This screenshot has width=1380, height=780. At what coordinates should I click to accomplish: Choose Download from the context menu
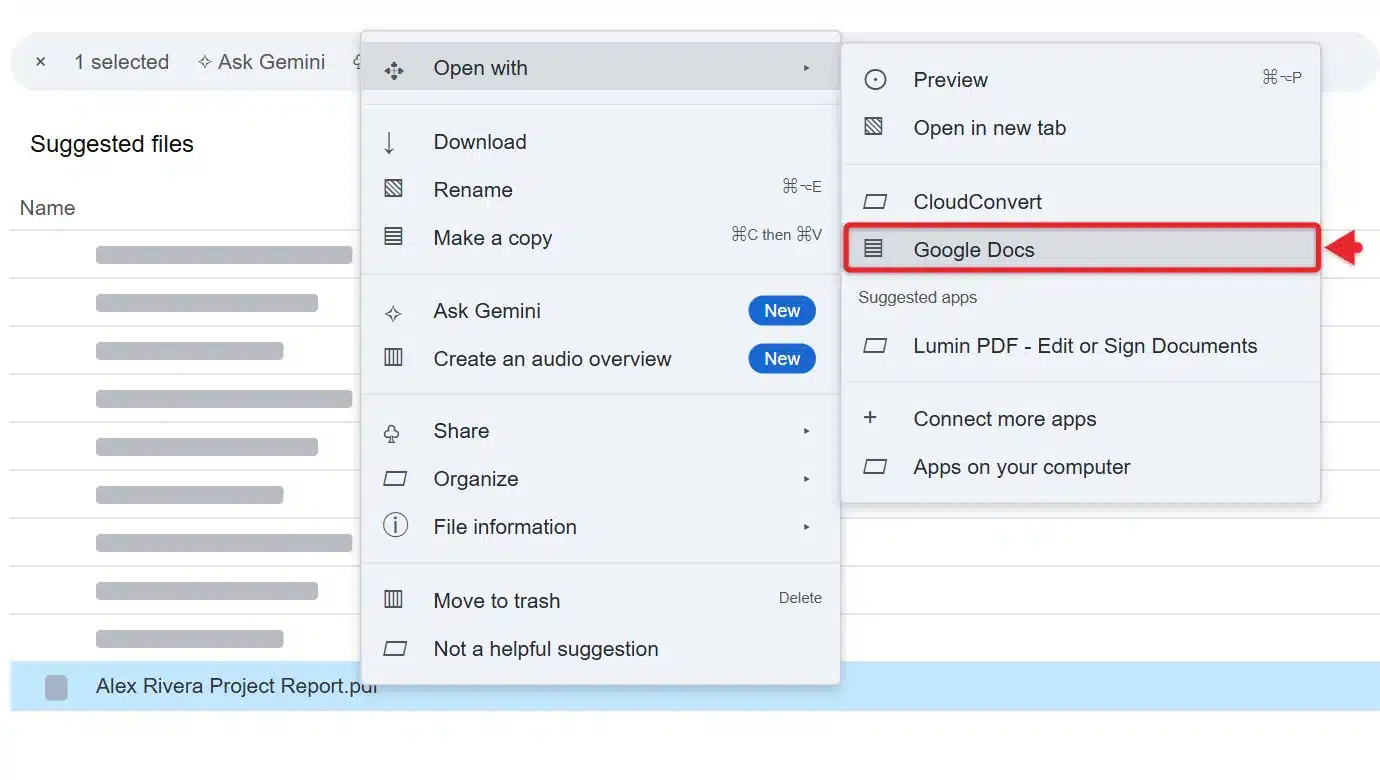[600, 142]
